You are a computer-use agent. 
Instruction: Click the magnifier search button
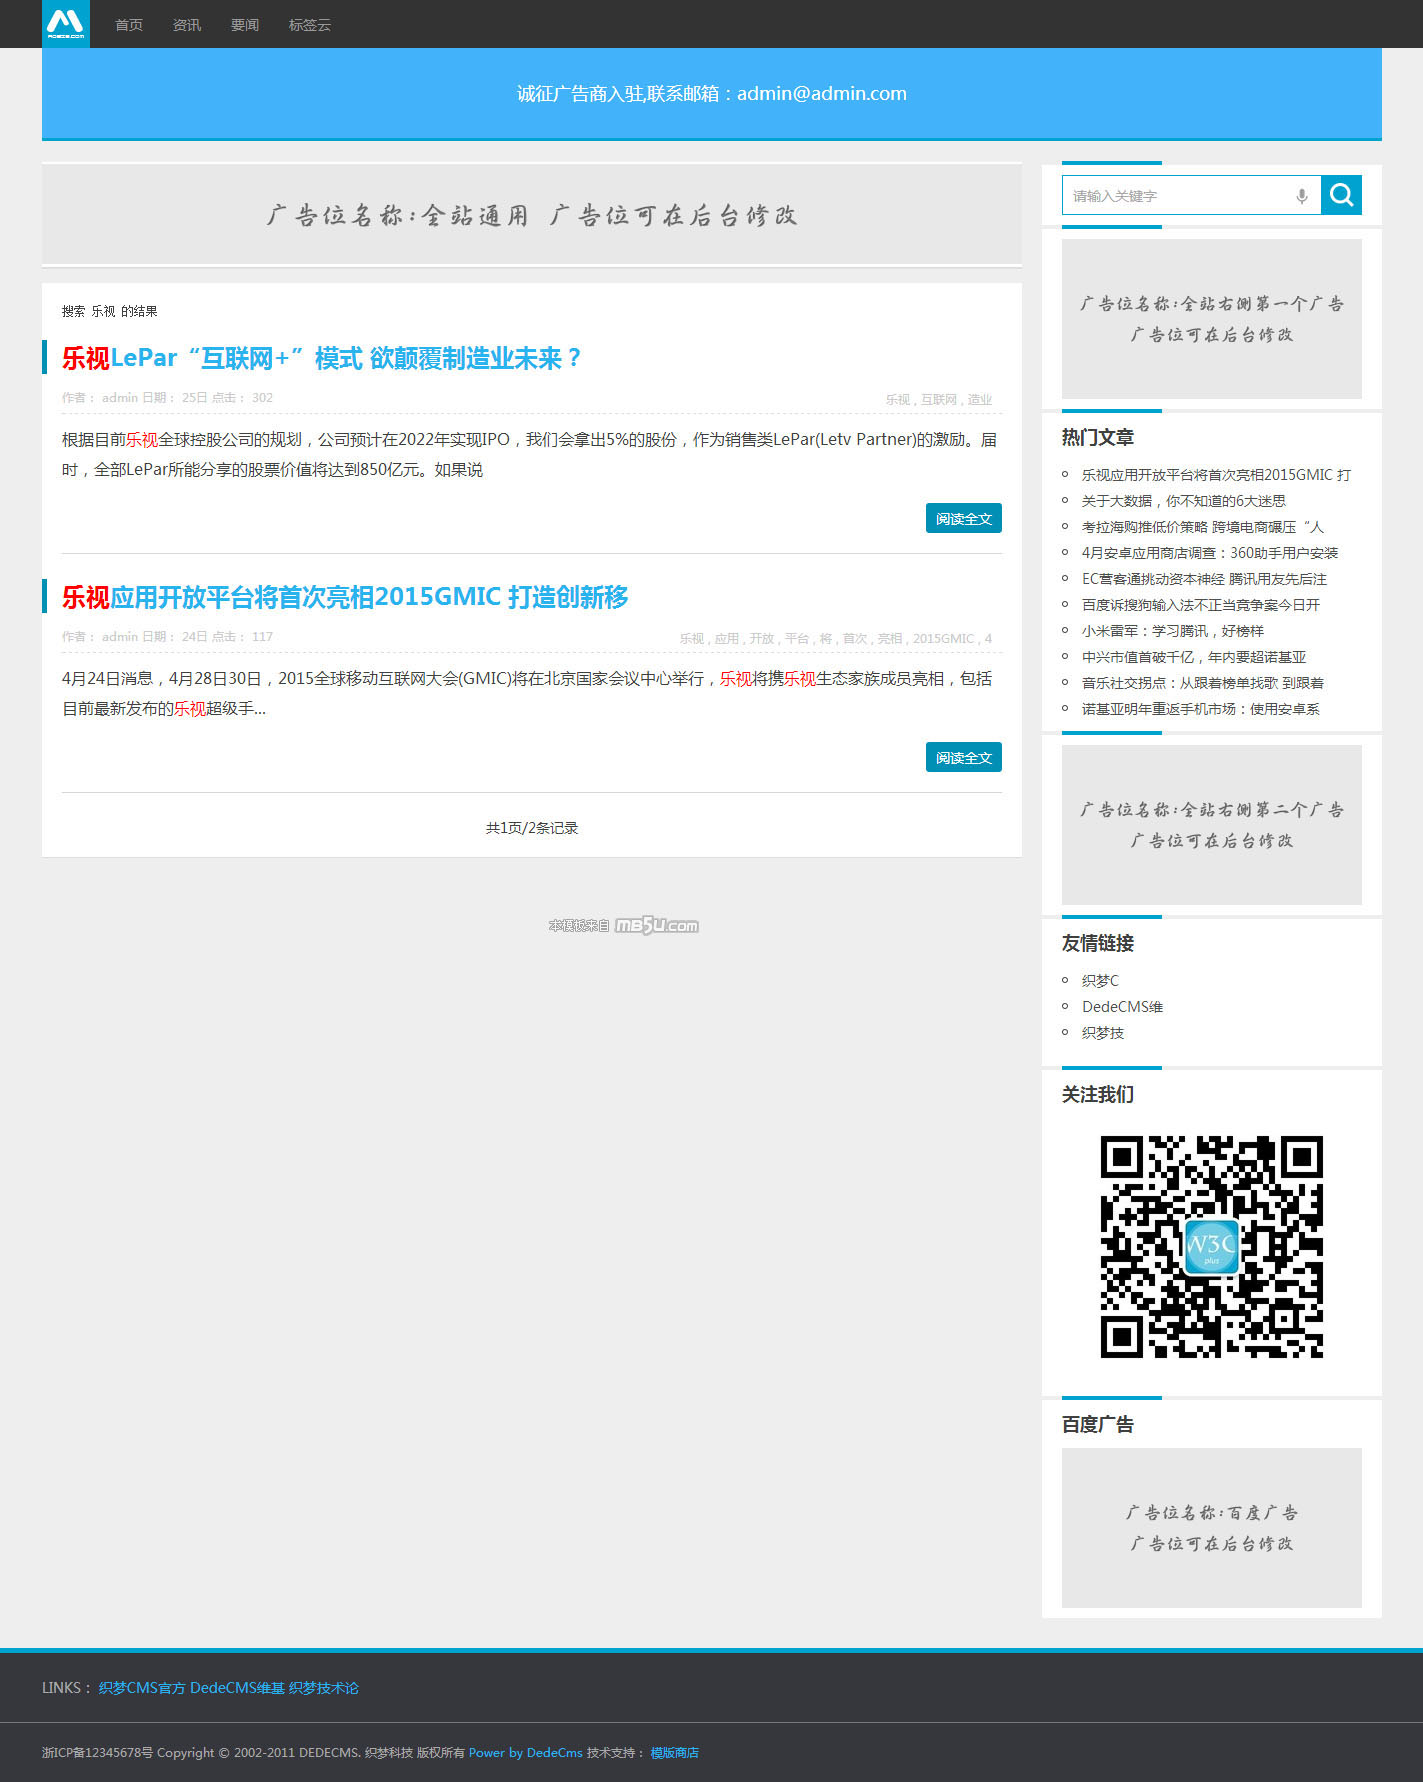1341,195
